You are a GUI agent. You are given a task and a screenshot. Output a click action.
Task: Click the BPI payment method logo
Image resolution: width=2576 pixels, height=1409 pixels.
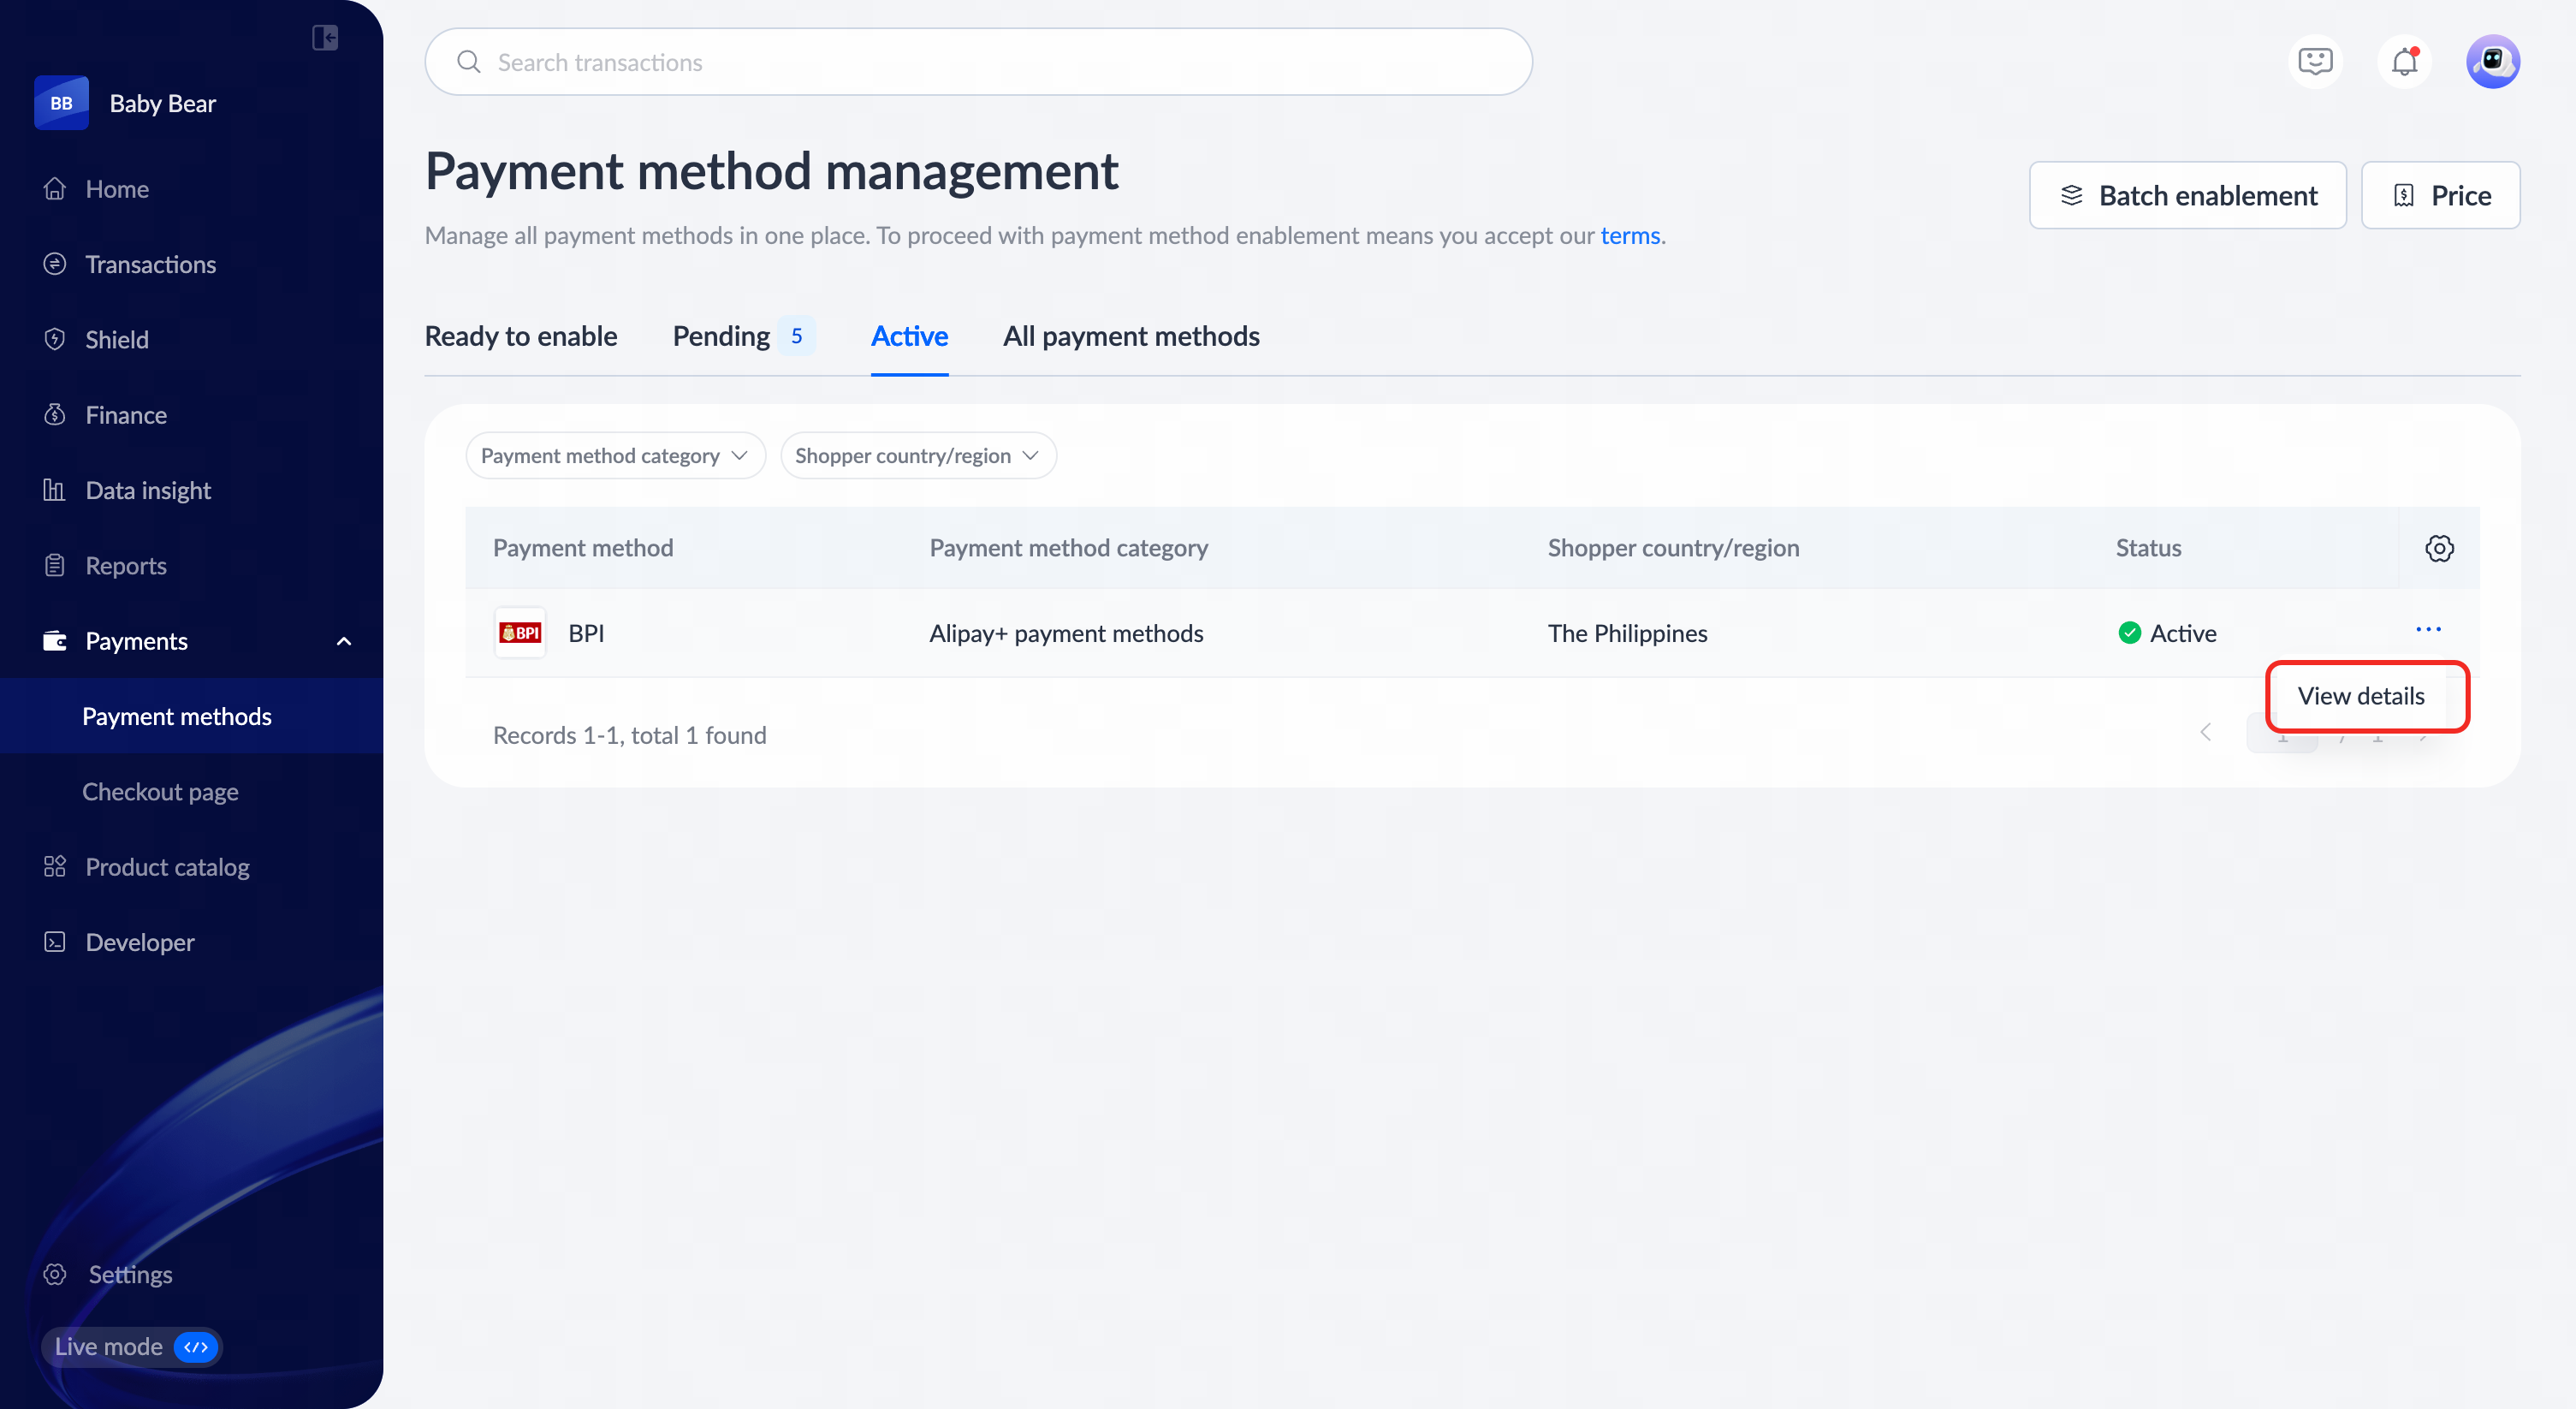tap(520, 633)
